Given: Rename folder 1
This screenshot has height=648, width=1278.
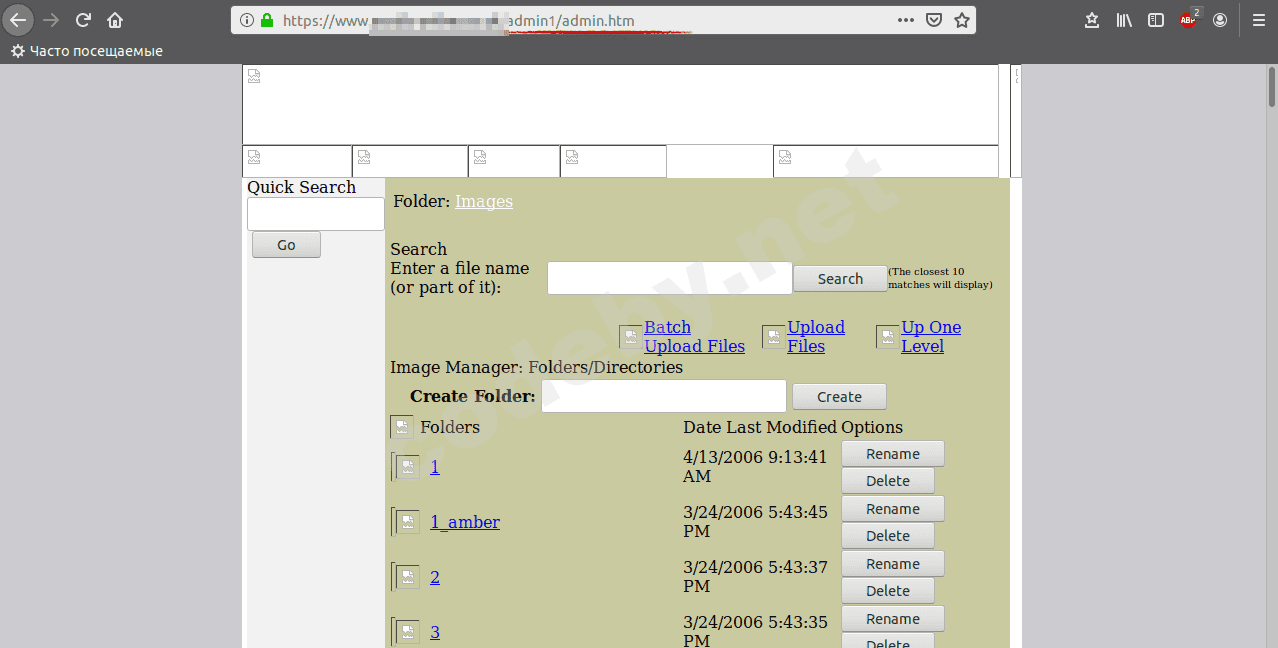Looking at the screenshot, I should point(893,454).
